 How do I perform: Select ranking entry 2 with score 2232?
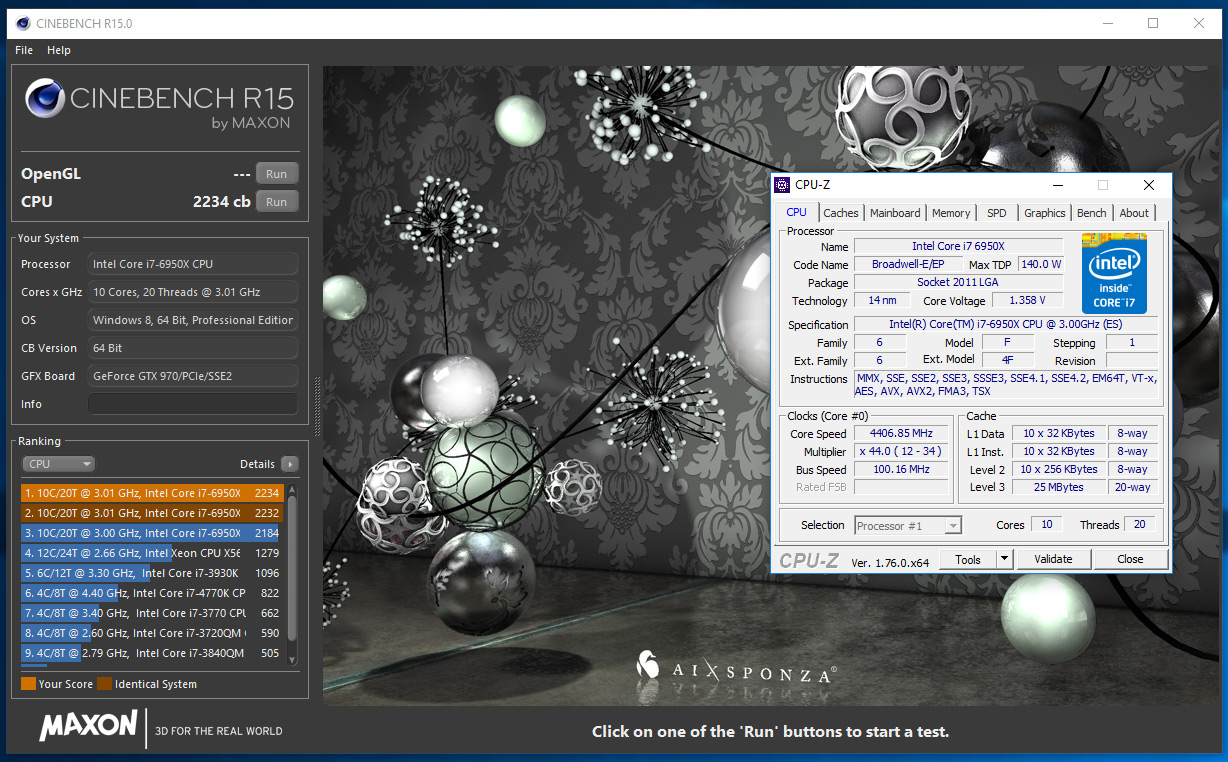152,513
